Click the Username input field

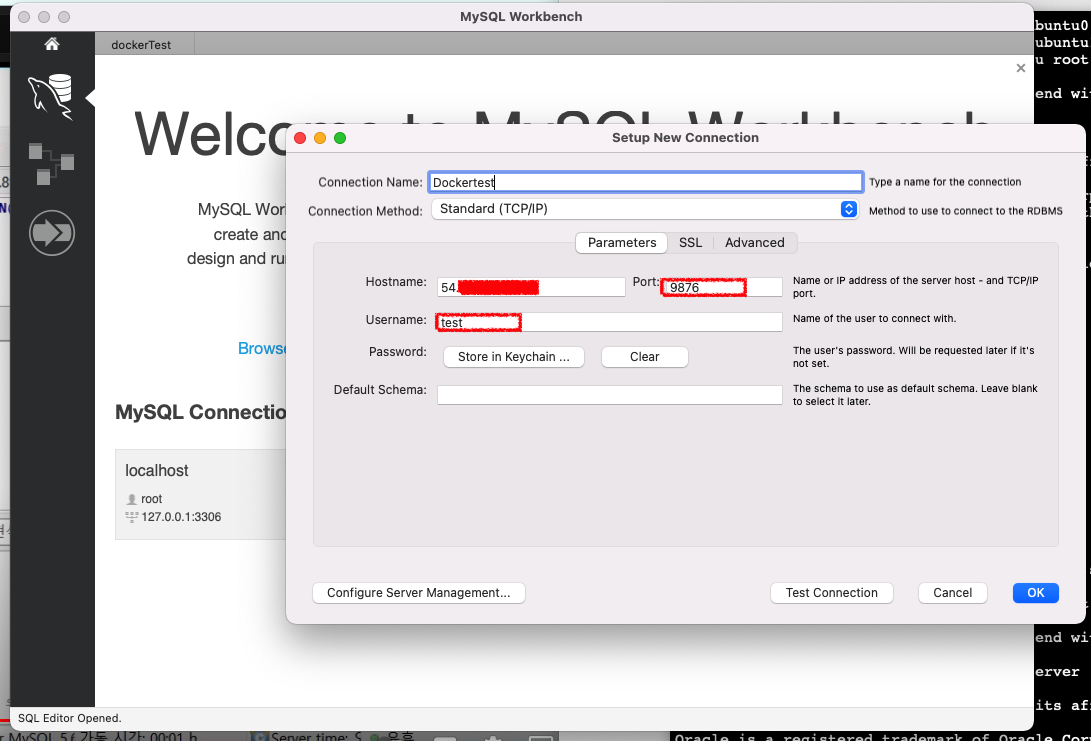[x=610, y=322]
